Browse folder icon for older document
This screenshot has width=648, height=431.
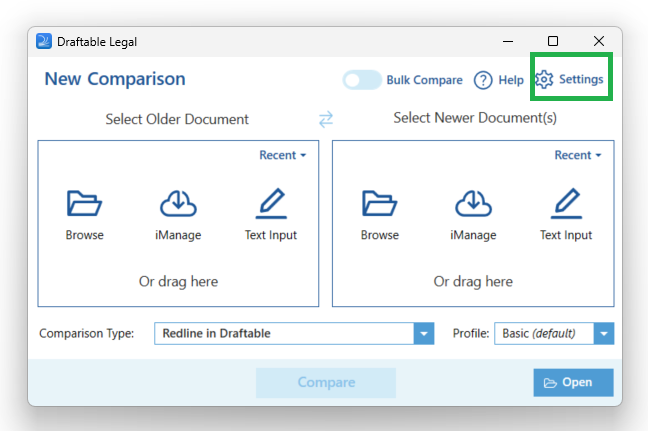click(84, 203)
